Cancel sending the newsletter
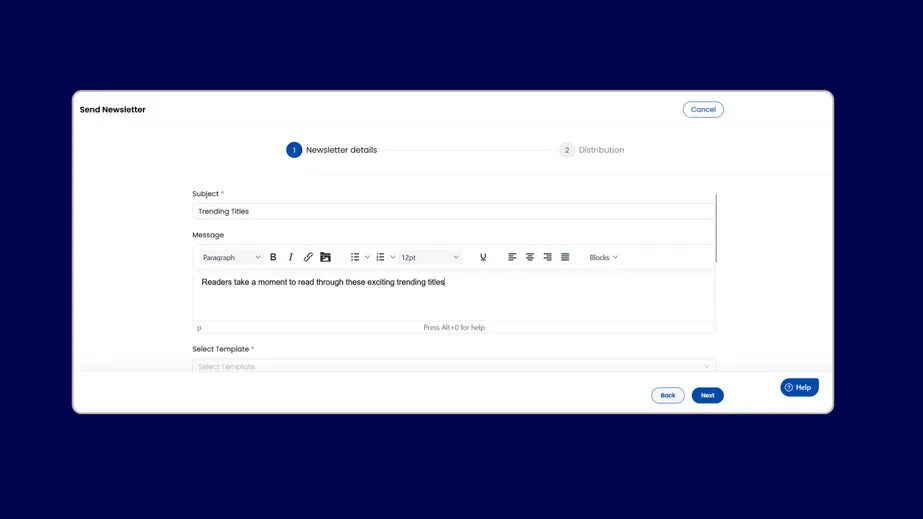Screen dimensions: 923x519 [x=703, y=110]
